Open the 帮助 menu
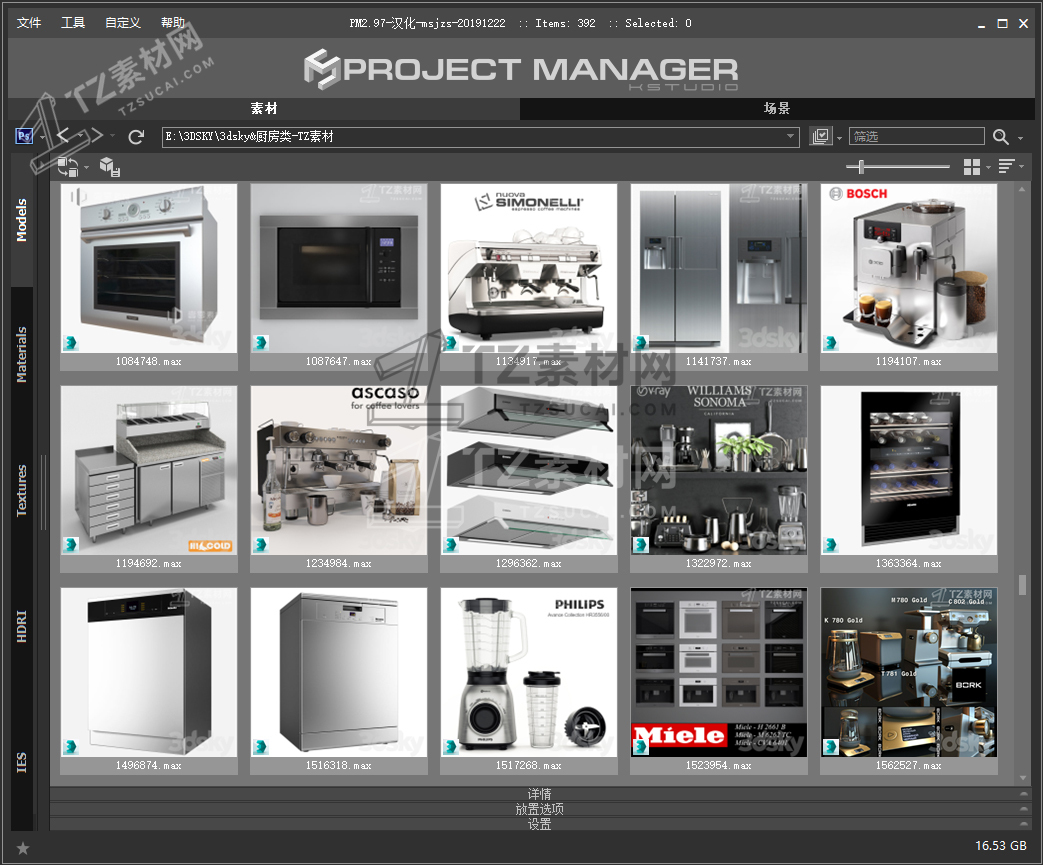 pos(173,23)
